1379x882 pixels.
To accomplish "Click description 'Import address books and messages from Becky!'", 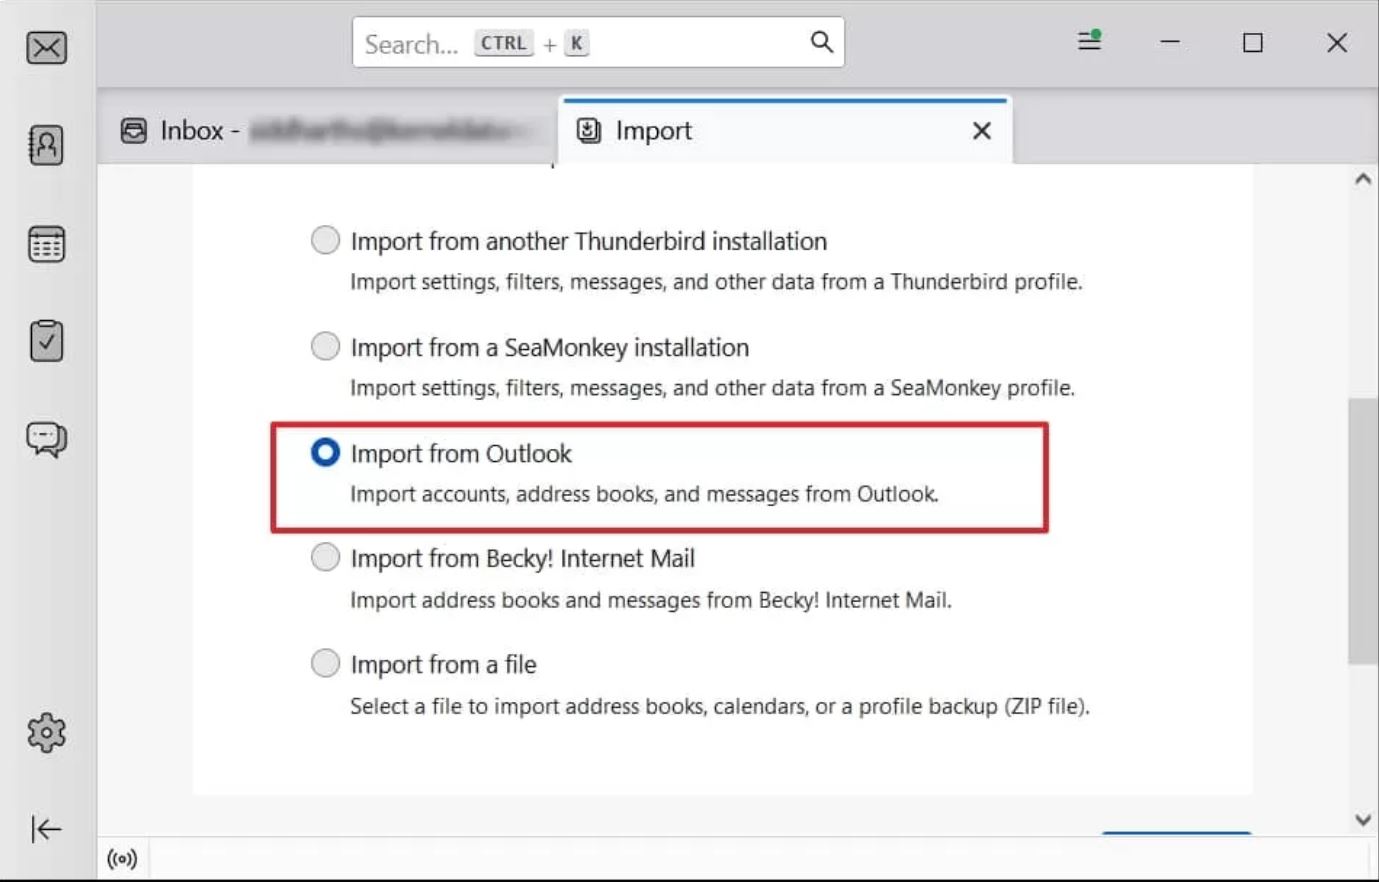I will 651,600.
